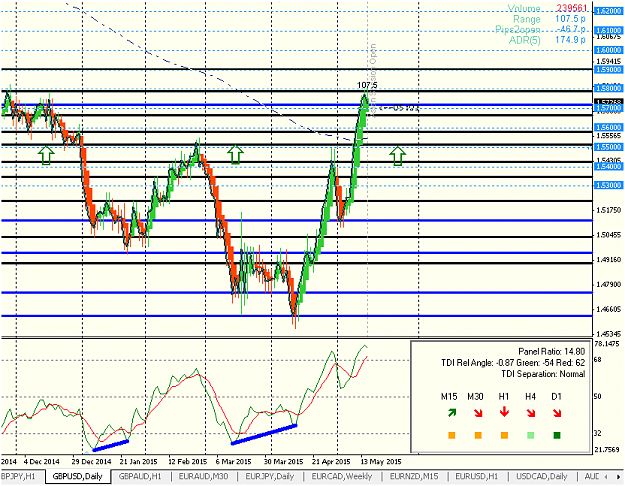The image size is (625, 486).
Task: Click the 1.58000 price level label
Action: pos(608,88)
